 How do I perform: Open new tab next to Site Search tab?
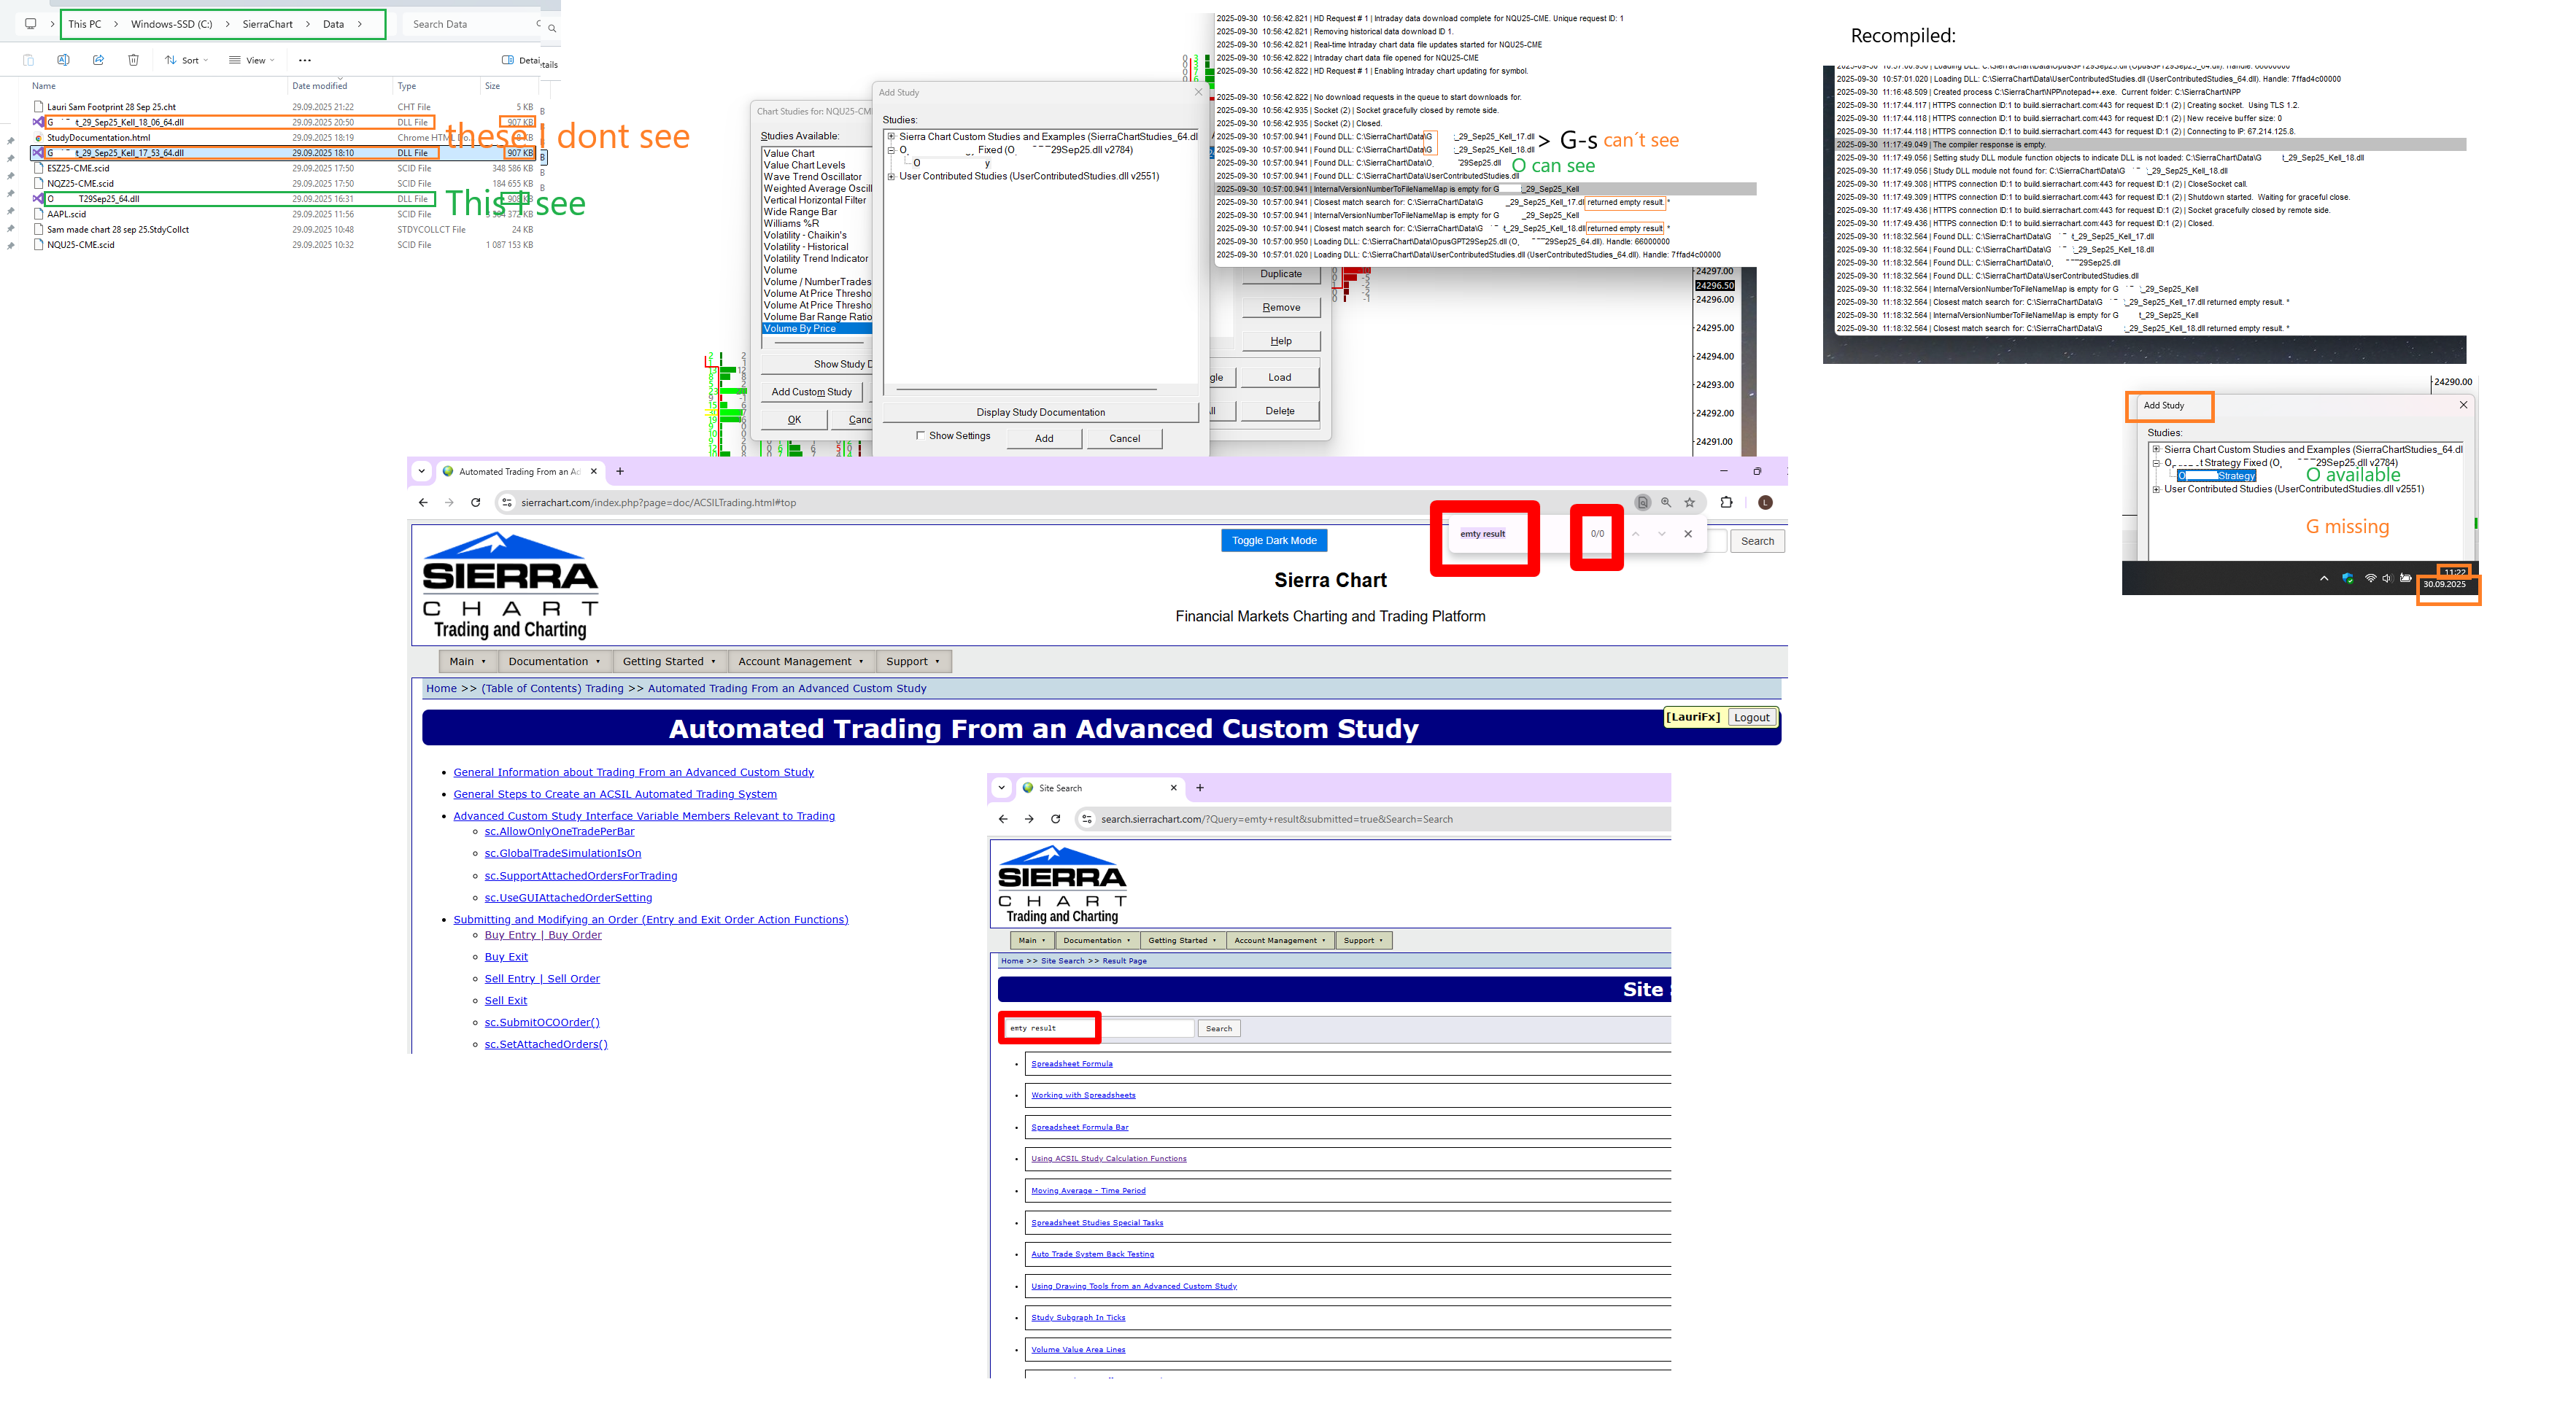1200,788
